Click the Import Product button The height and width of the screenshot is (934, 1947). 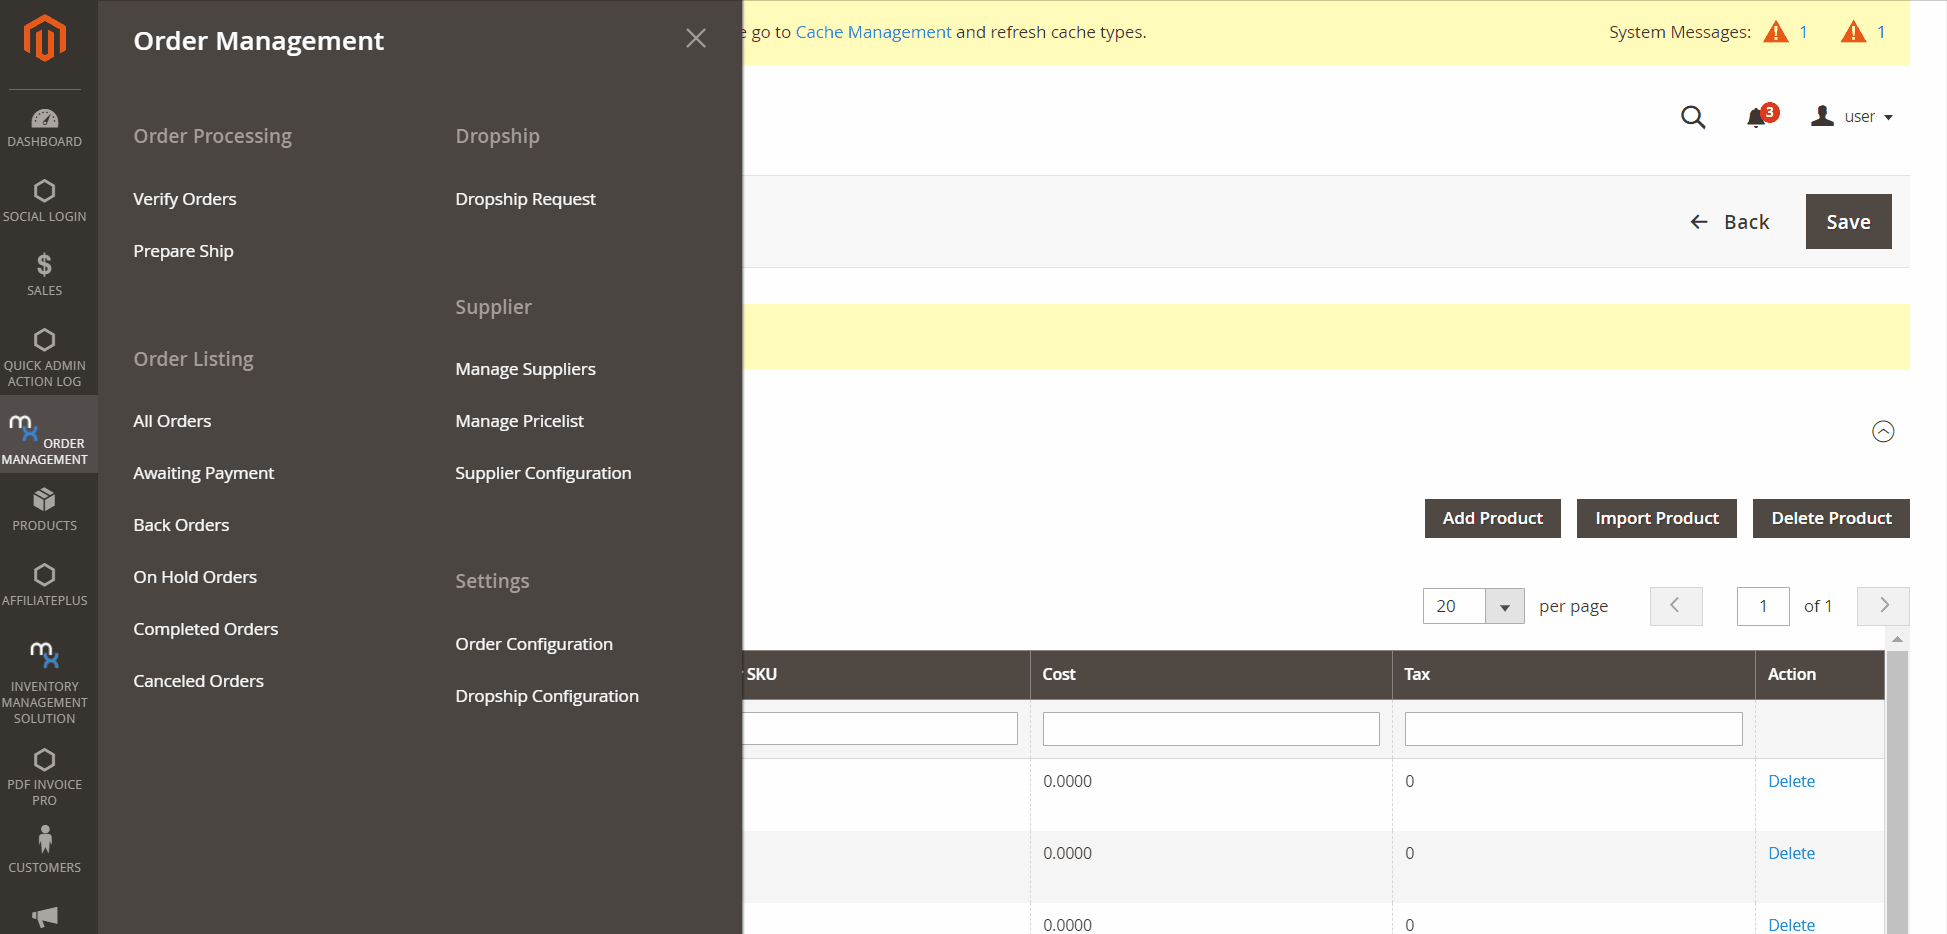click(1657, 518)
